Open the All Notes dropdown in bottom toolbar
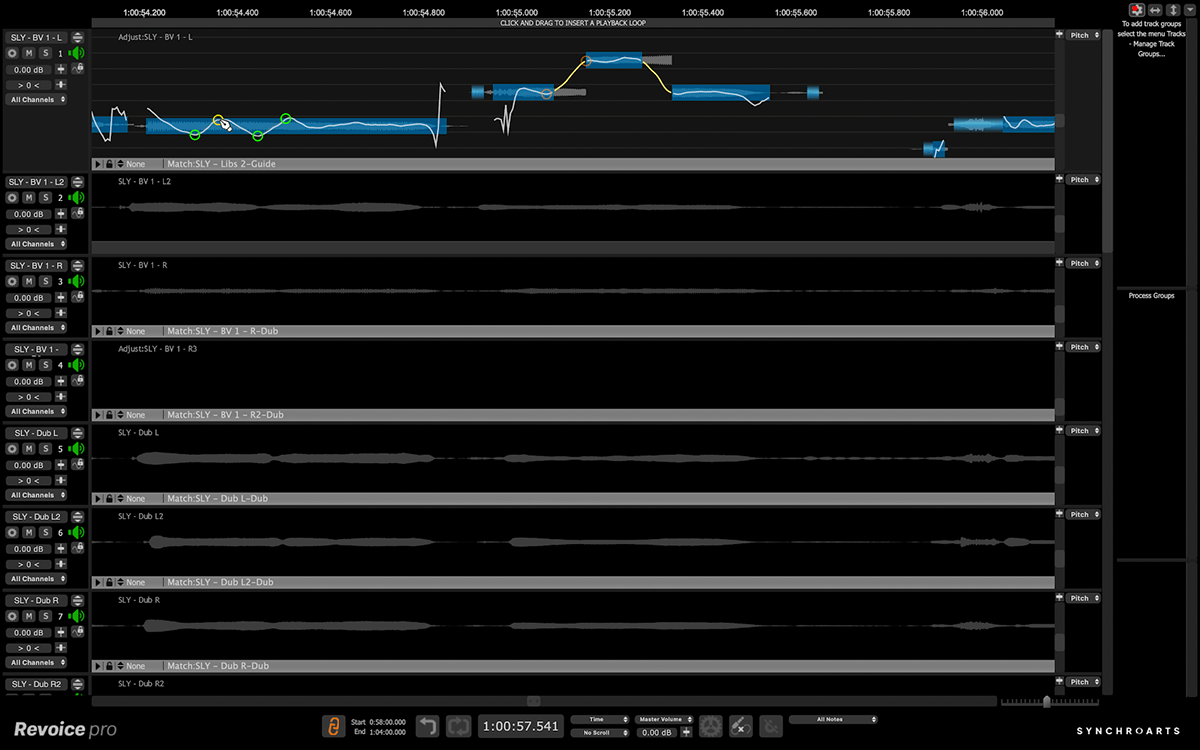The height and width of the screenshot is (750, 1200). [x=833, y=719]
